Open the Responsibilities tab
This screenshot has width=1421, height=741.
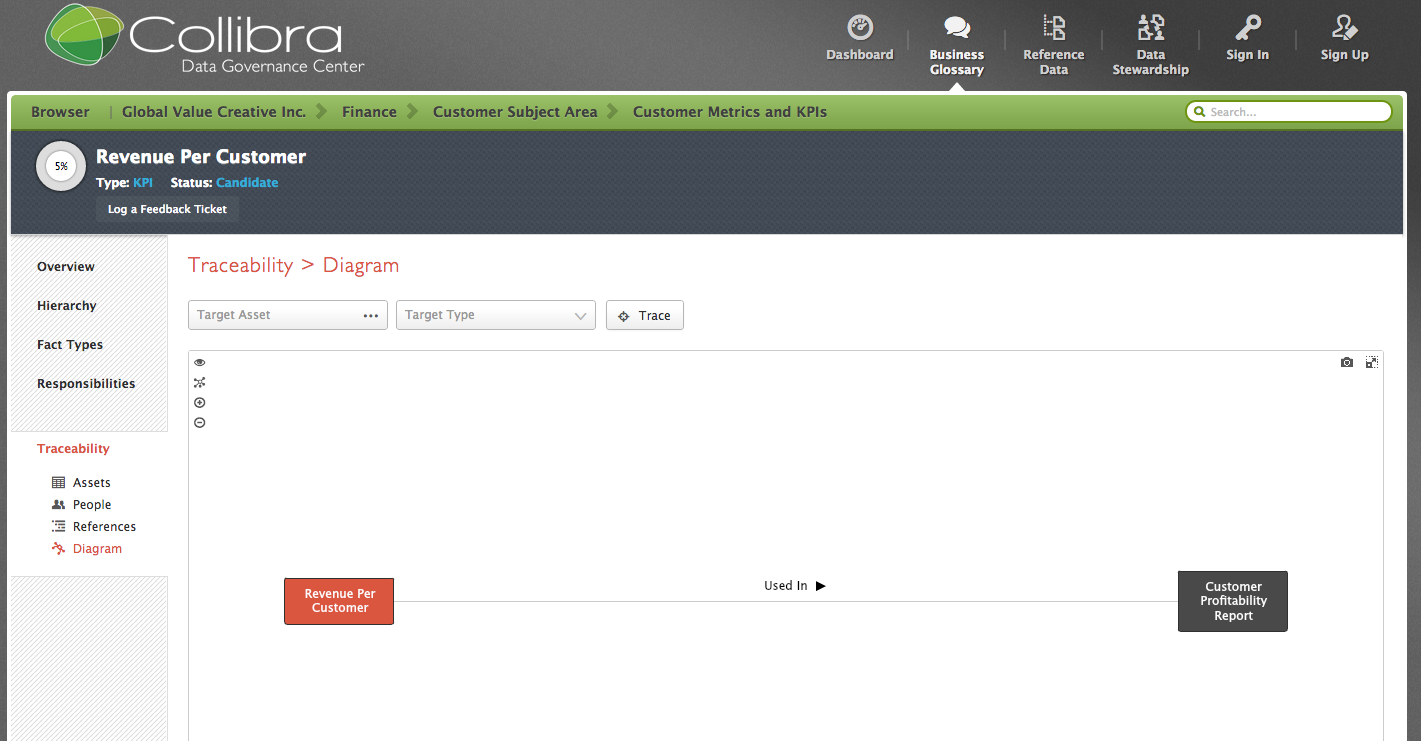[x=86, y=384]
